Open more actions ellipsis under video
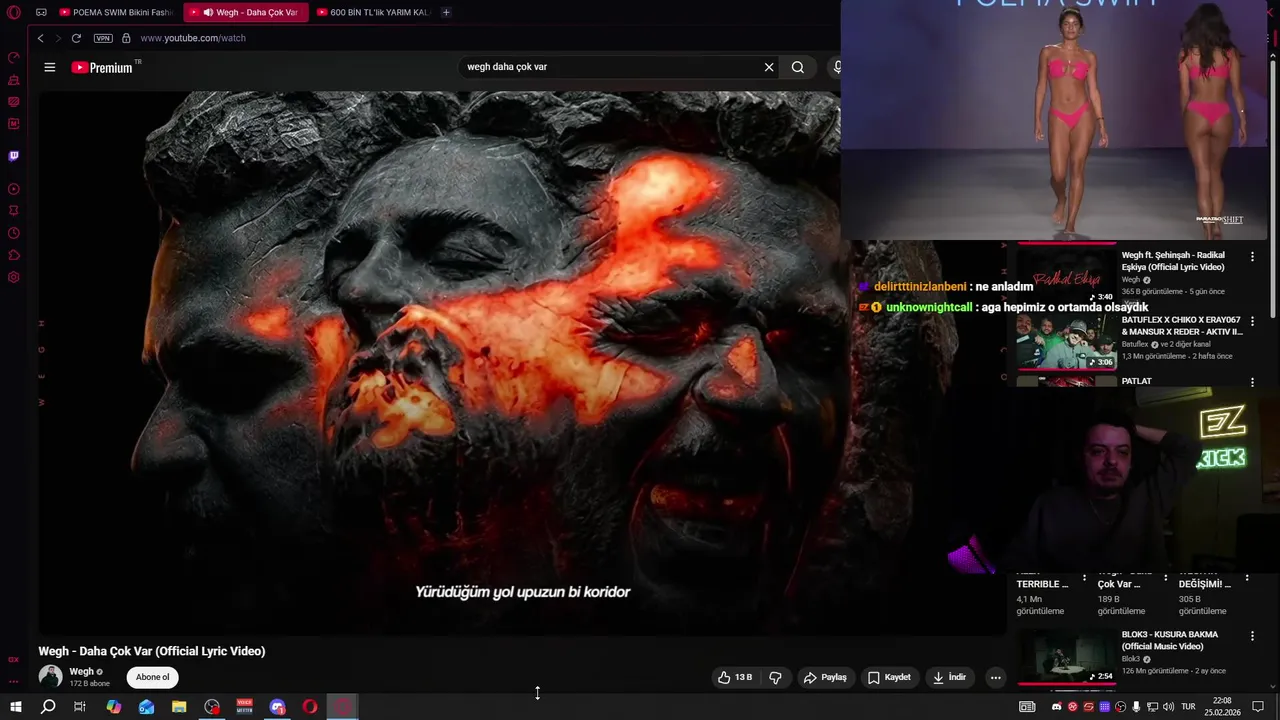This screenshot has width=1280, height=720. pyautogui.click(x=995, y=677)
